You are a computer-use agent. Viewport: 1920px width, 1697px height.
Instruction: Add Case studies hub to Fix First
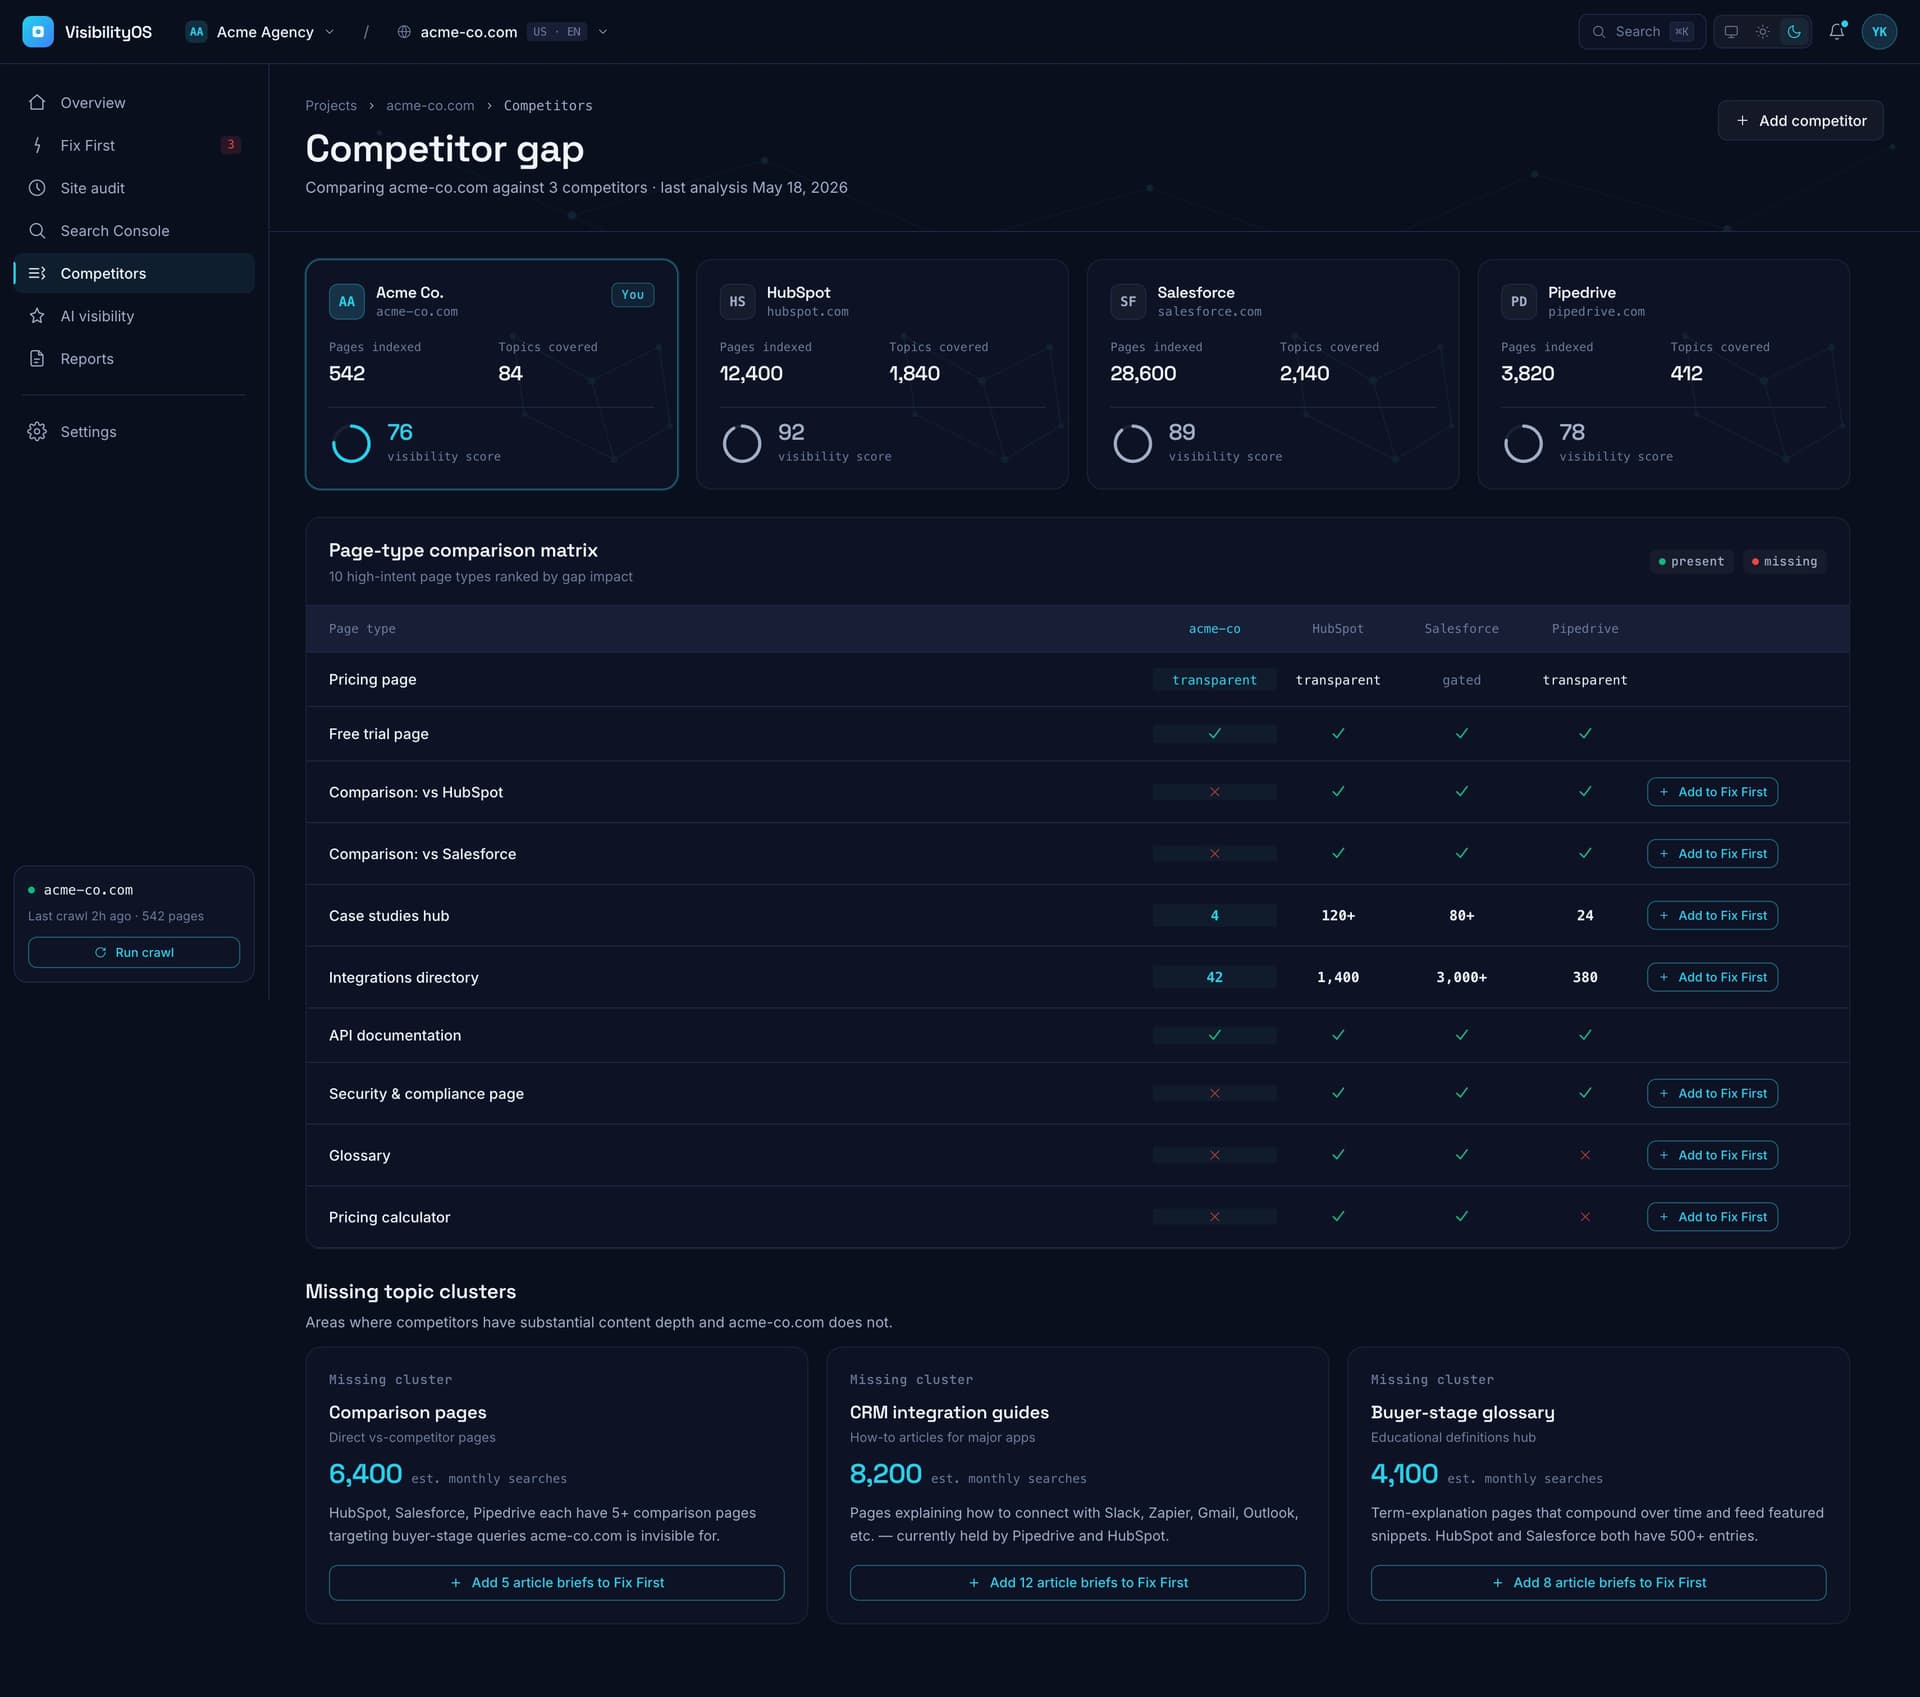click(x=1712, y=916)
